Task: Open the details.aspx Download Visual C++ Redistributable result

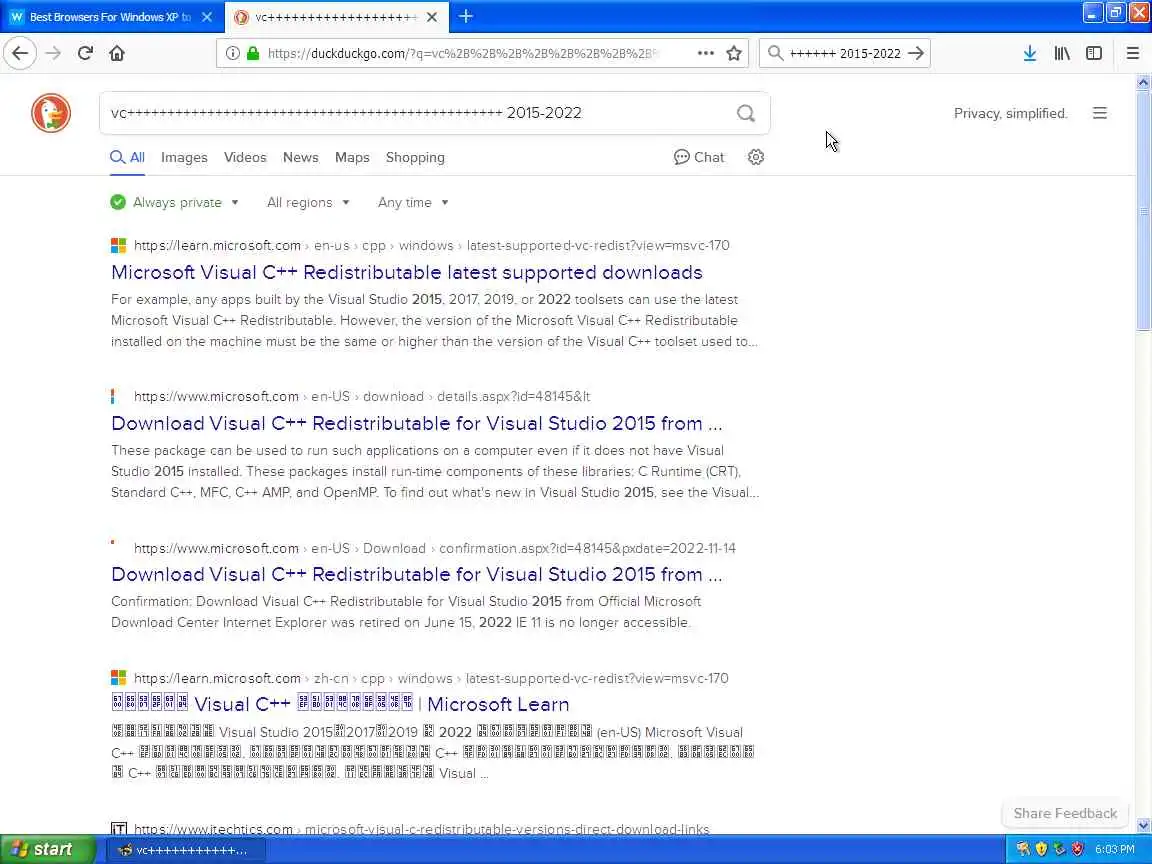Action: pyautogui.click(x=417, y=424)
